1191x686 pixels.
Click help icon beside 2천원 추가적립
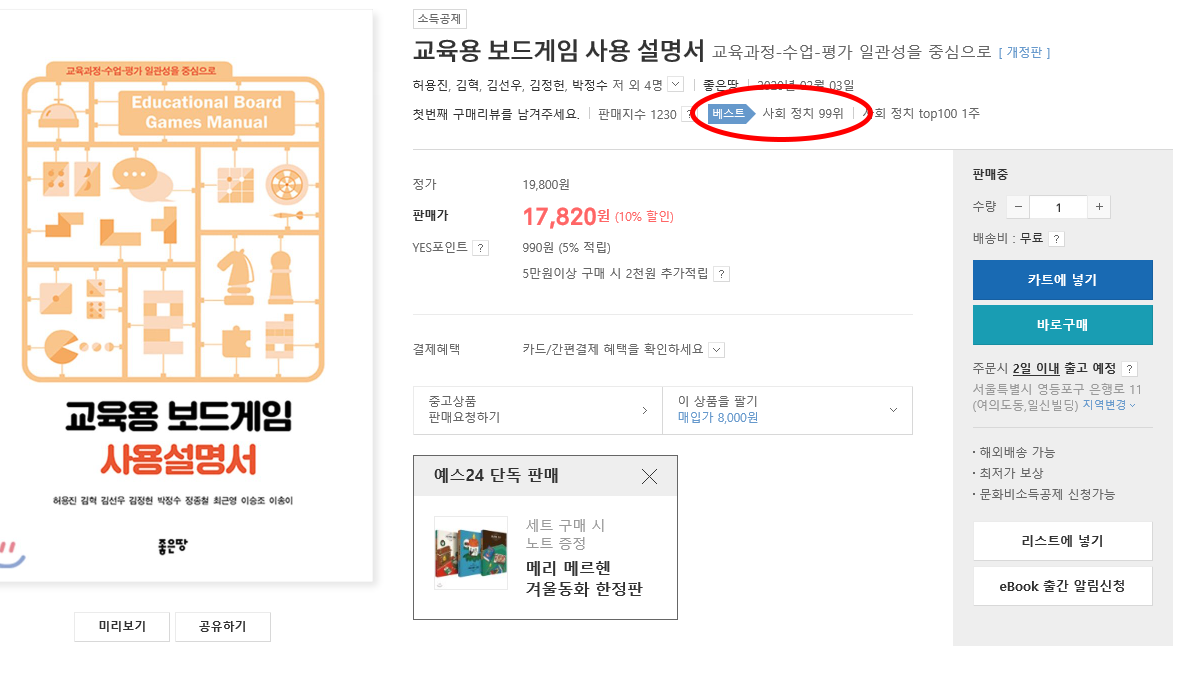722,273
